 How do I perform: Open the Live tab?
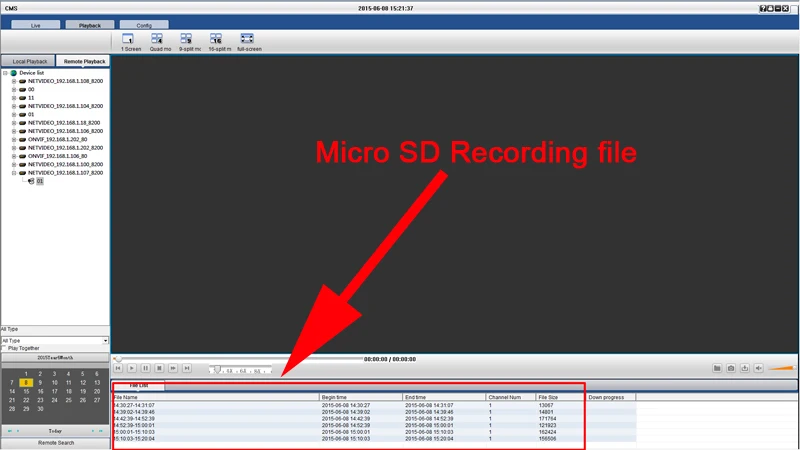(36, 25)
